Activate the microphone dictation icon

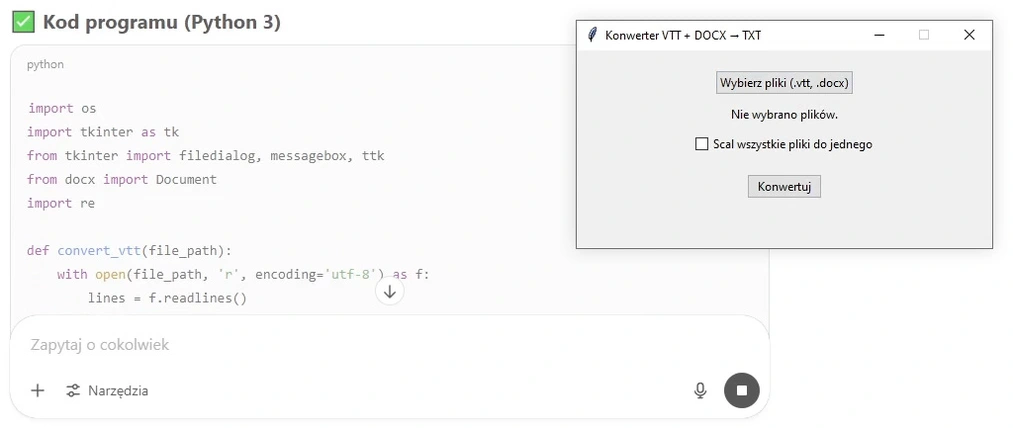pyautogui.click(x=700, y=390)
